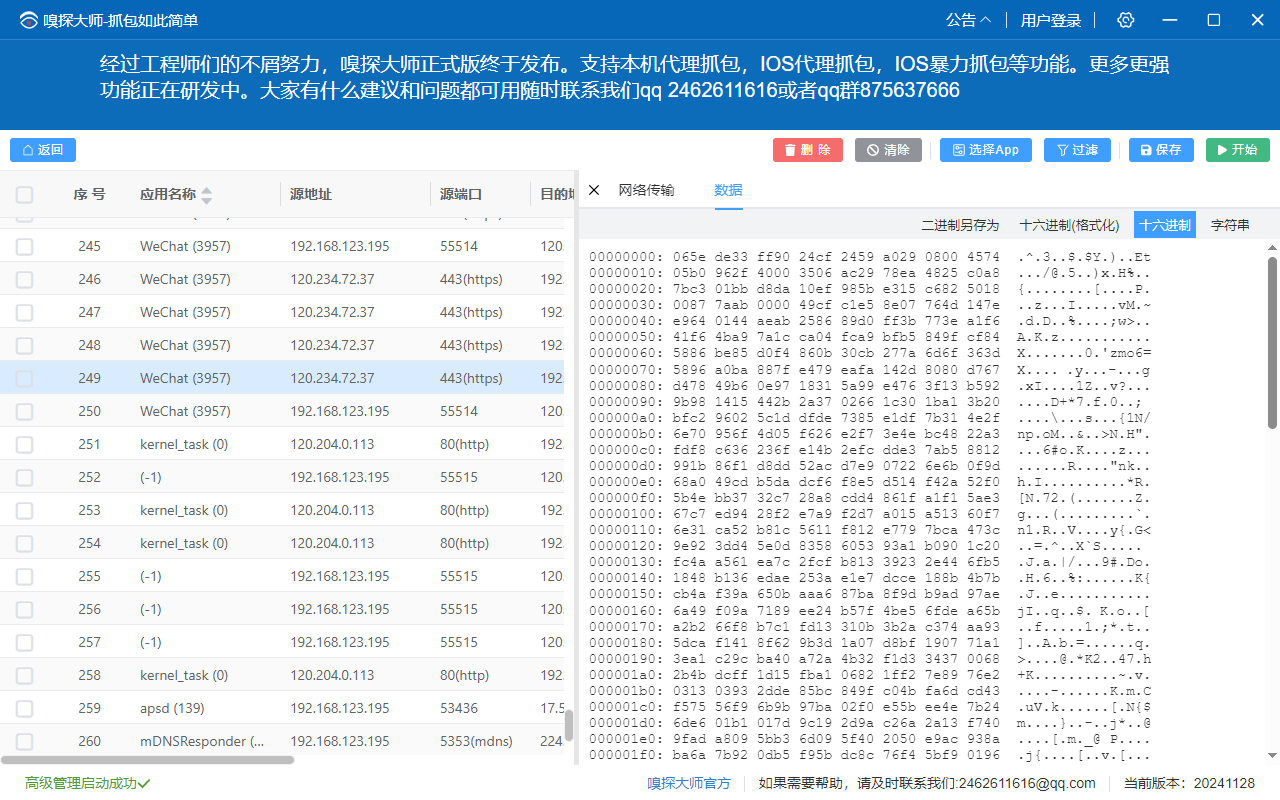
Task: Check the checkbox for row 246
Action: coord(25,280)
